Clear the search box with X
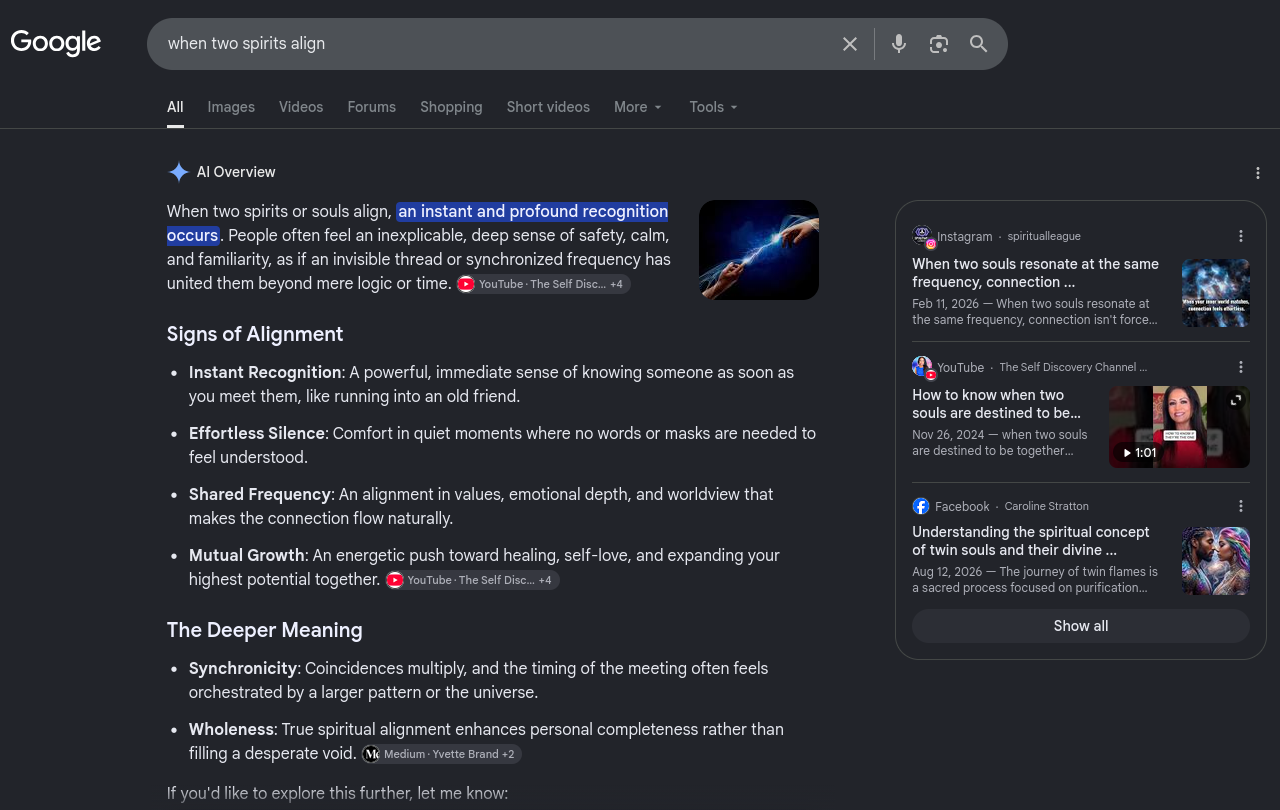1280x810 pixels. 850,44
